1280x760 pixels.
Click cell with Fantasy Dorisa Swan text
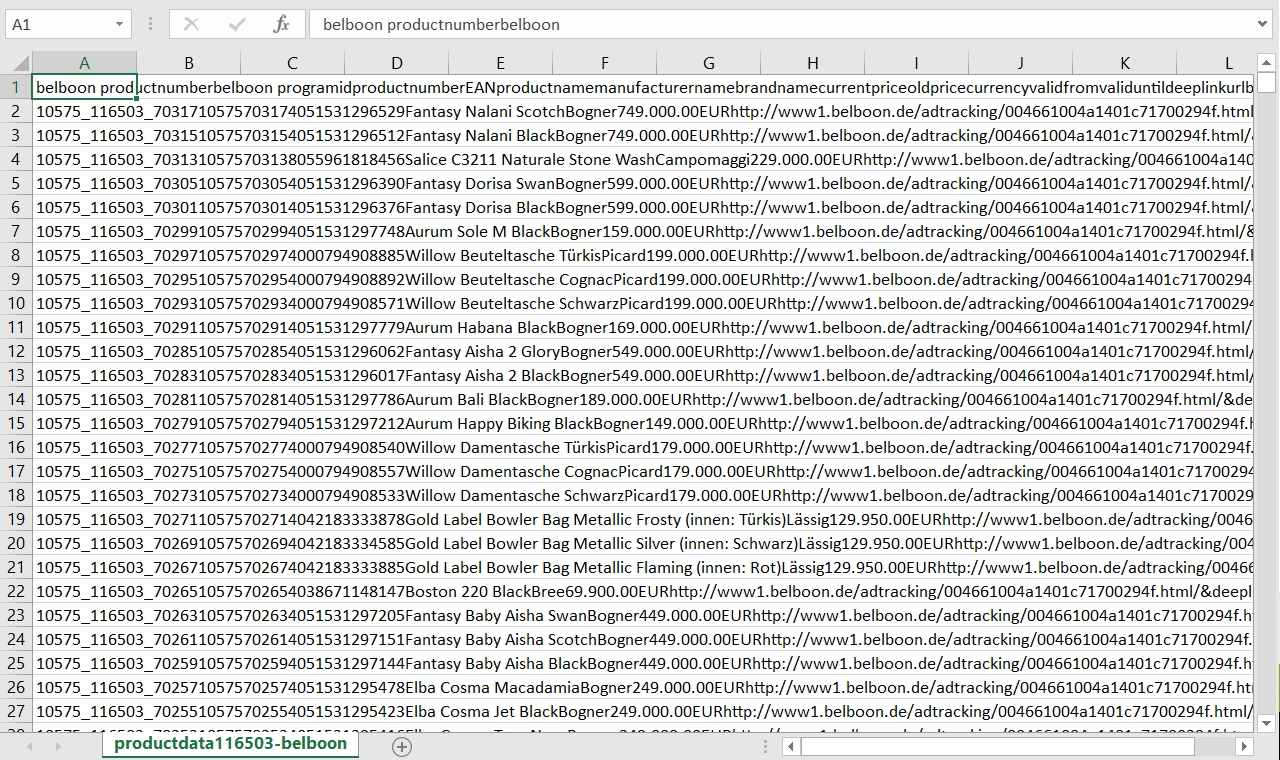coord(84,183)
